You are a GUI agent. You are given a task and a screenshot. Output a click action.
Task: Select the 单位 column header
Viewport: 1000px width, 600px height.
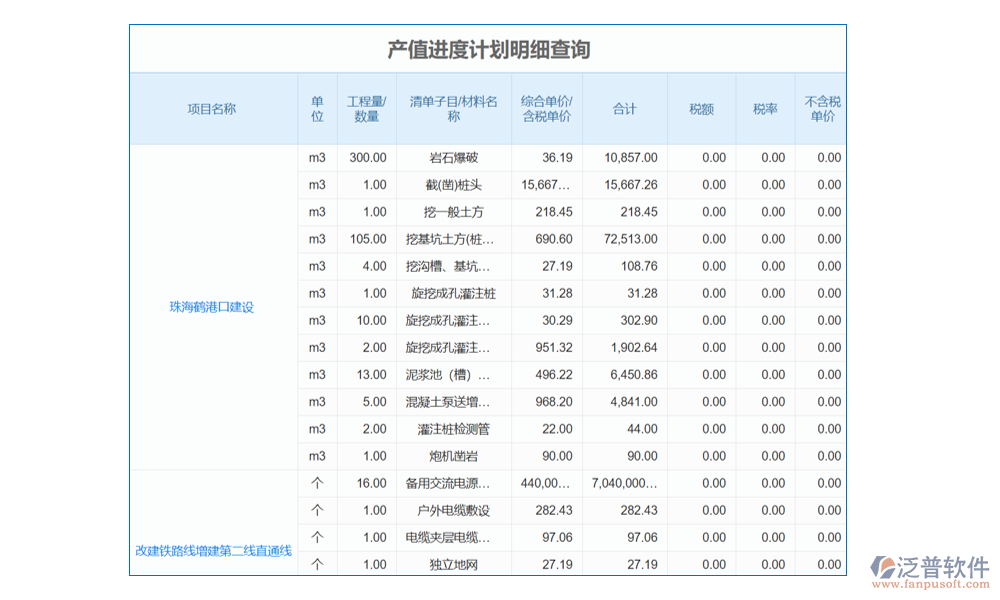tap(317, 109)
